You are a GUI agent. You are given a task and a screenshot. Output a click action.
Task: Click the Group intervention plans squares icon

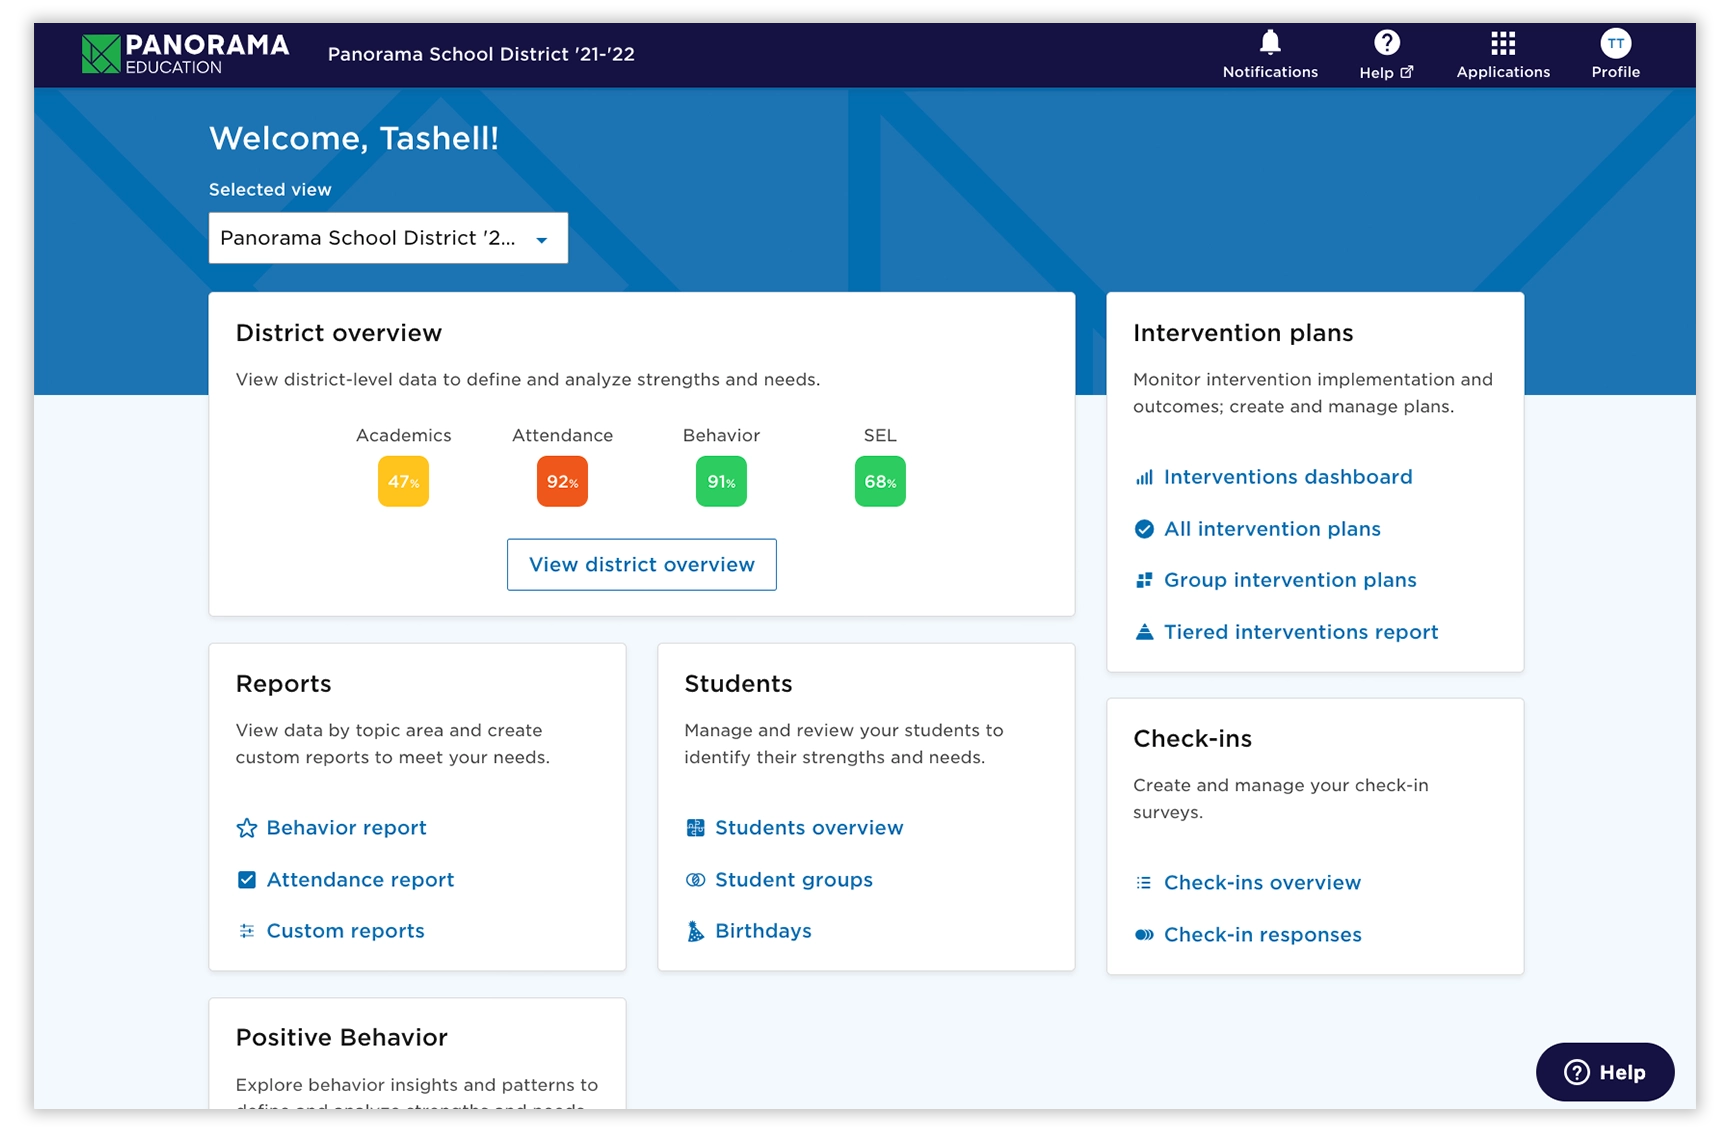[1144, 580]
